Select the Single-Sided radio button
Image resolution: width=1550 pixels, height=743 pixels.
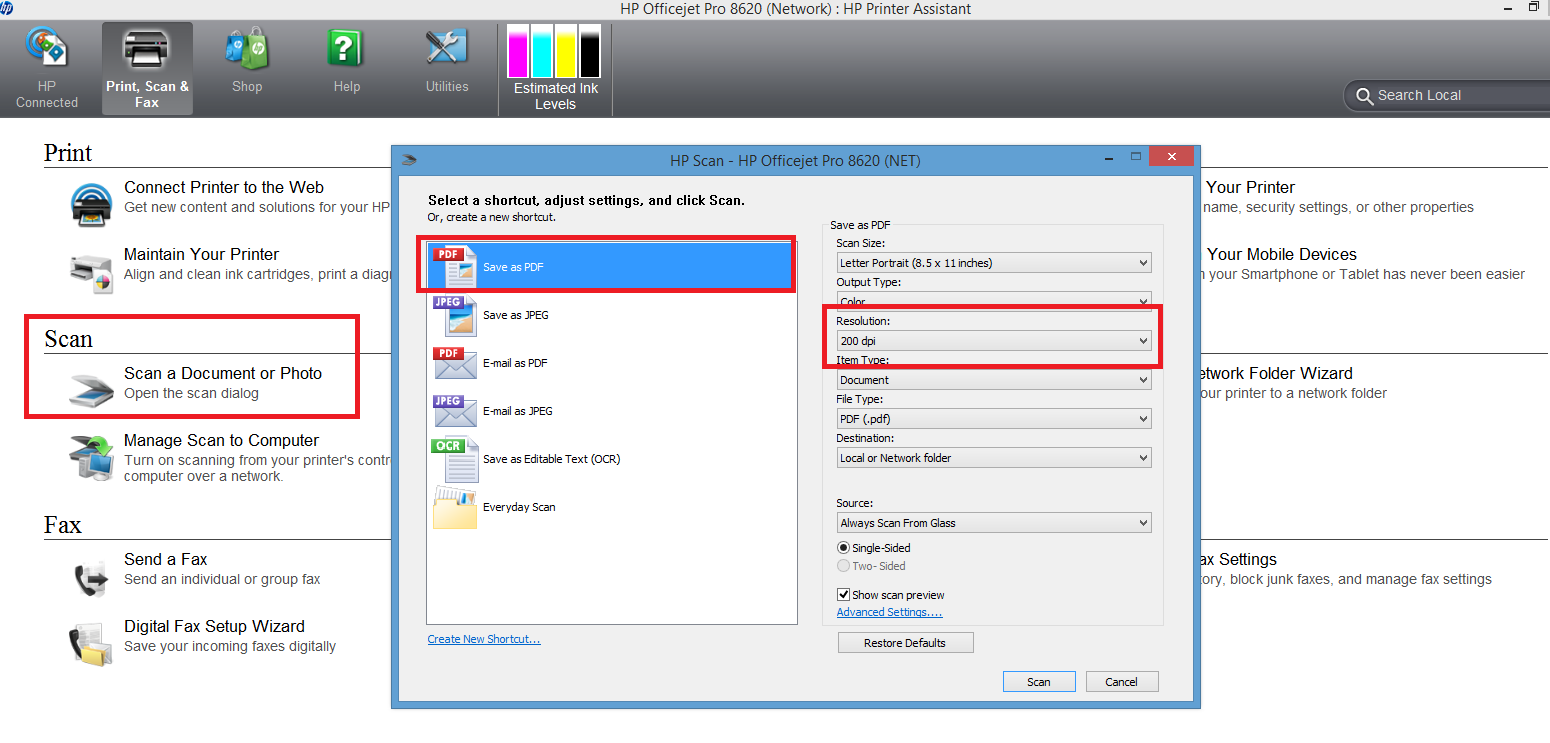(843, 548)
